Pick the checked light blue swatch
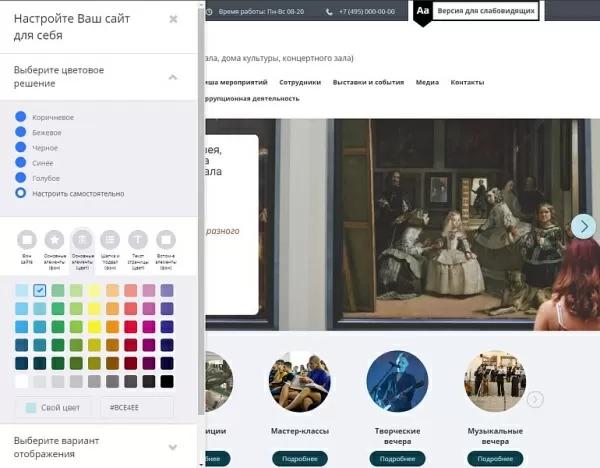 (x=40, y=290)
